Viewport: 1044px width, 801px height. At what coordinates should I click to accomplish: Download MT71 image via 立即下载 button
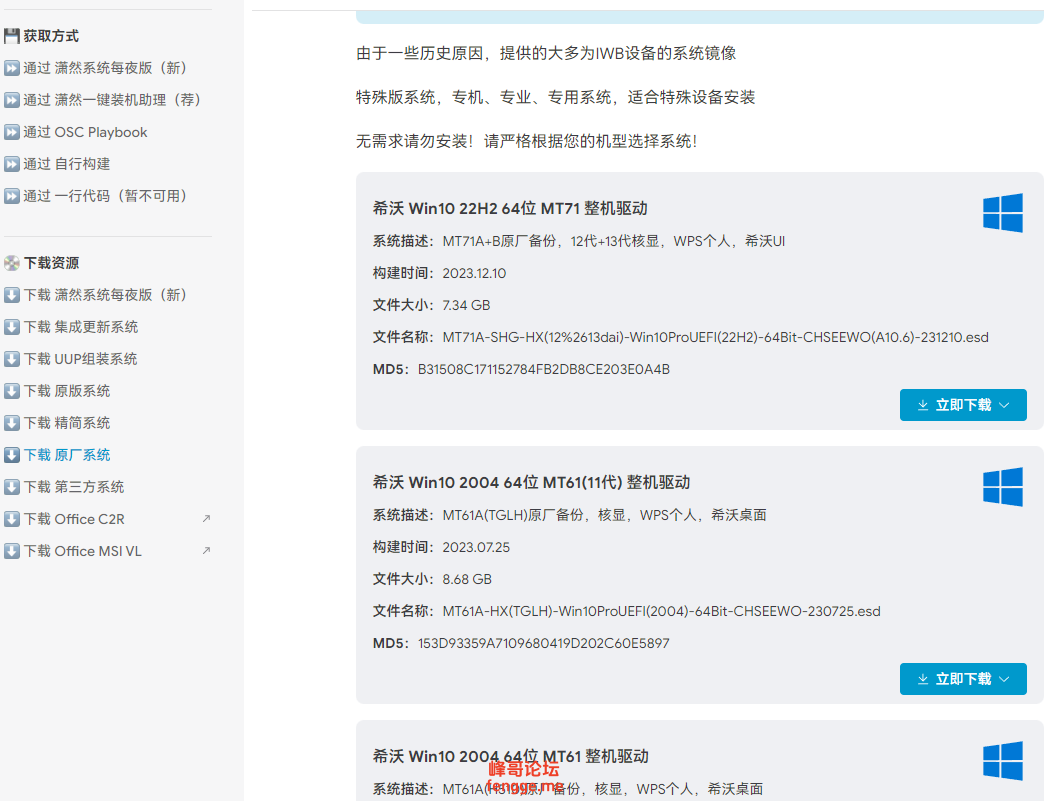[x=963, y=405]
